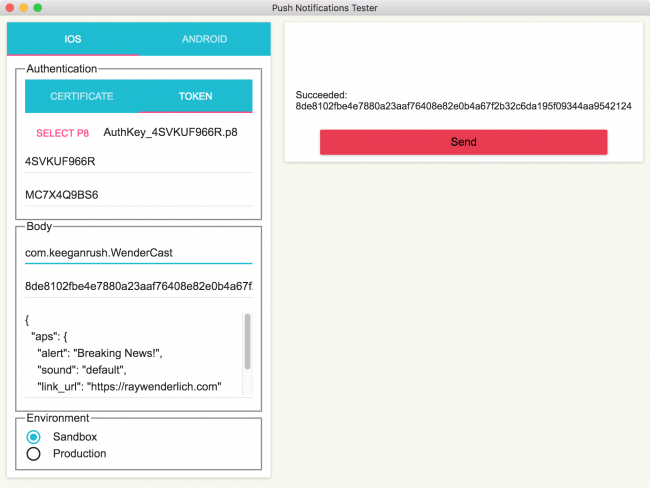Switch to the IOS tab

(73, 39)
